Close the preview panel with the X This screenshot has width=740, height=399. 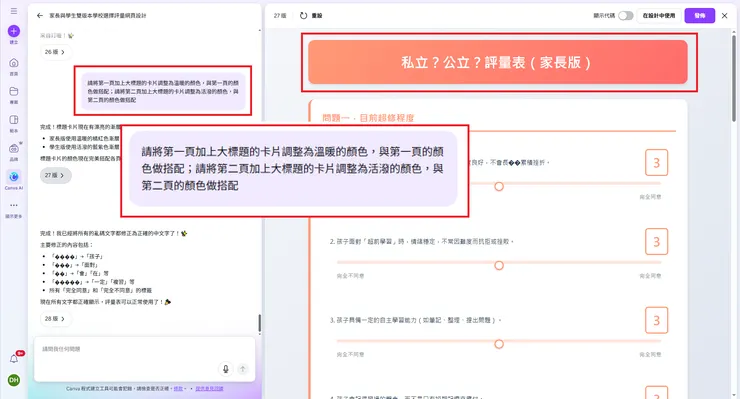coord(724,16)
